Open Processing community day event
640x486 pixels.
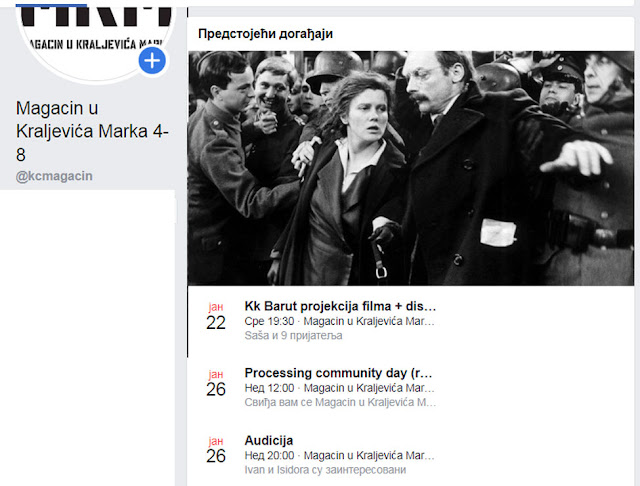pos(338,373)
